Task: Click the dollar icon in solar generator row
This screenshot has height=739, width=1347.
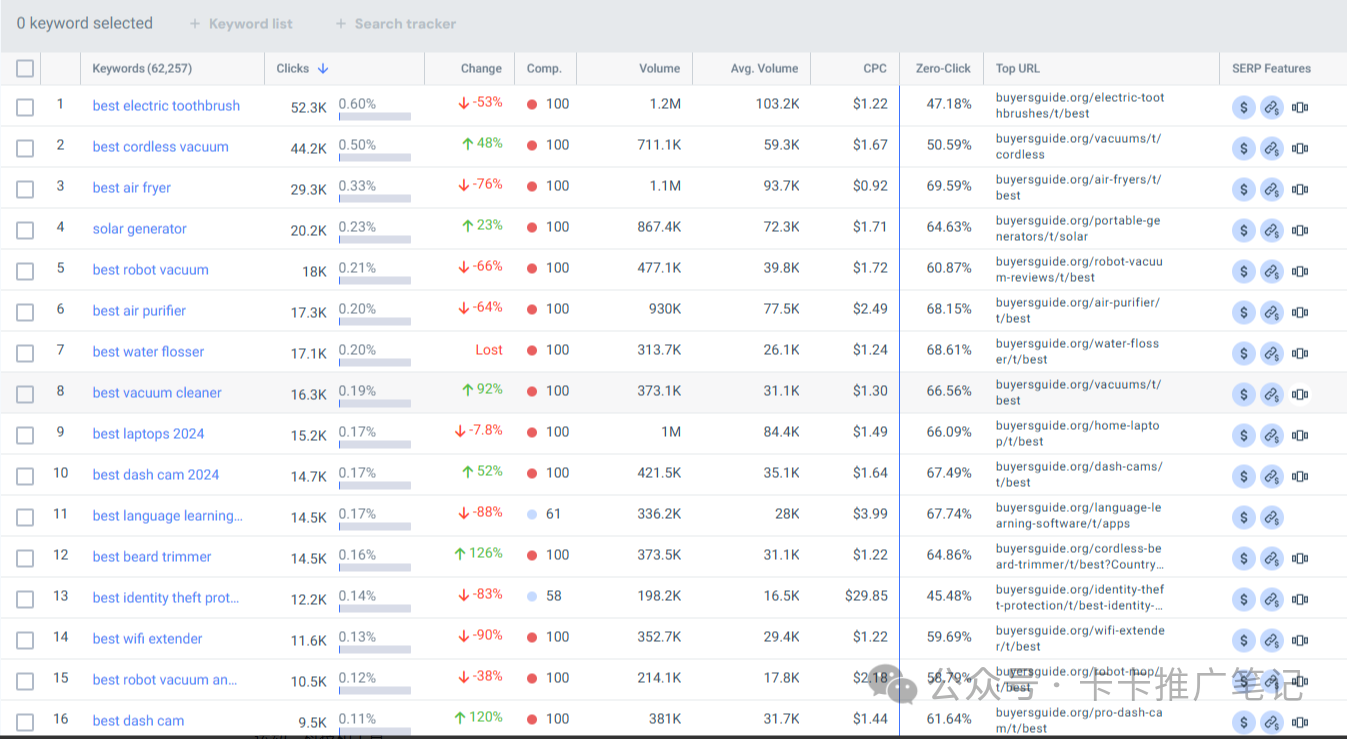Action: point(1243,230)
